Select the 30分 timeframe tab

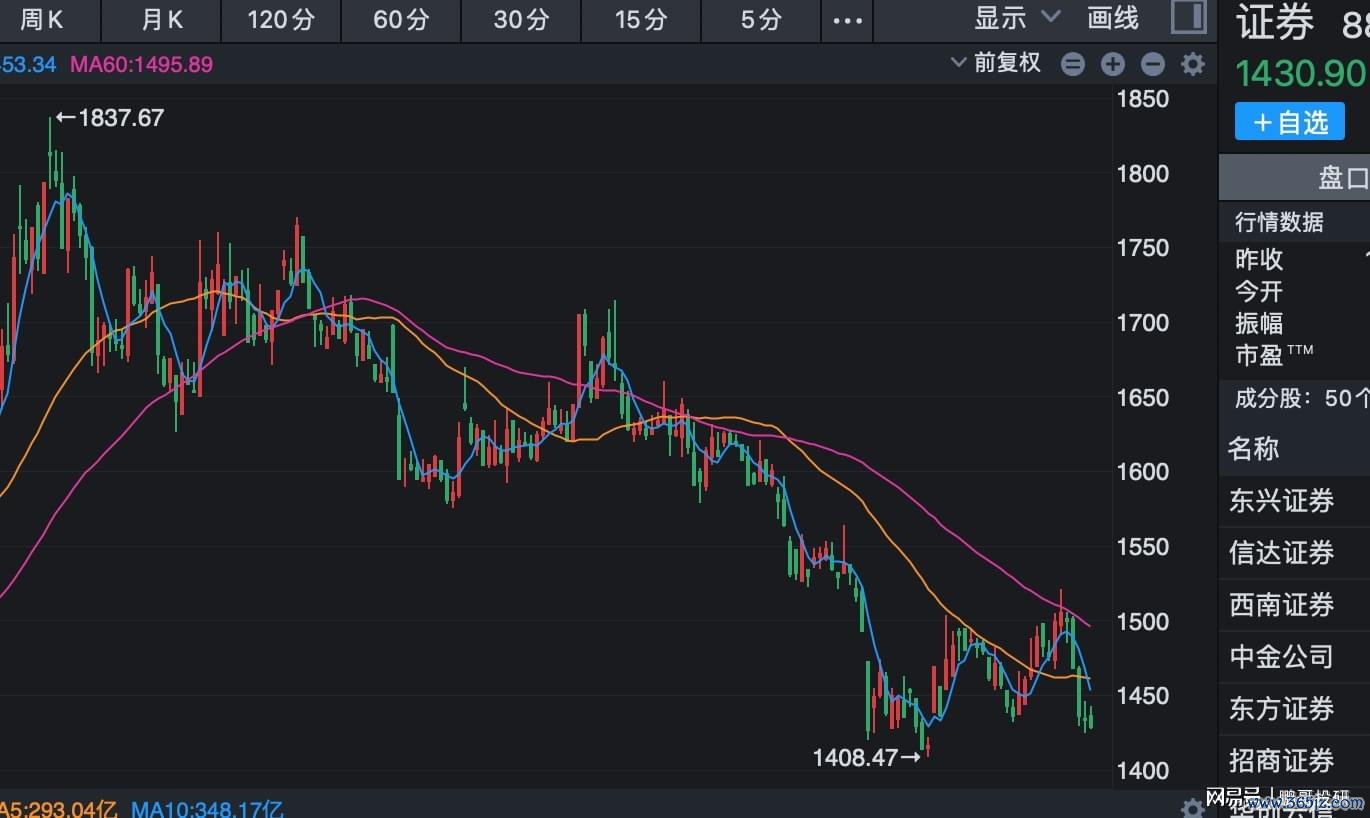pyautogui.click(x=521, y=19)
